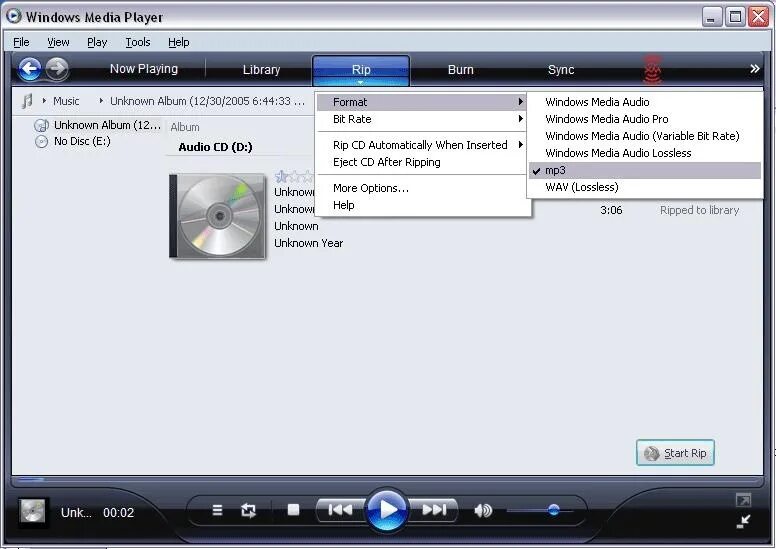The width and height of the screenshot is (776, 549).
Task: Click Music in the breadcrumb
Action: (x=66, y=101)
